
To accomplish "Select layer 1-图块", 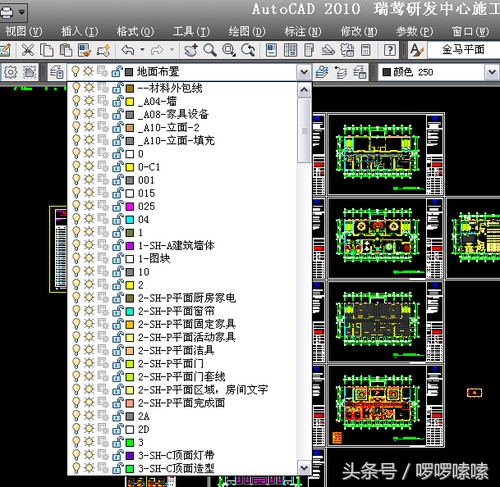I will 154,258.
